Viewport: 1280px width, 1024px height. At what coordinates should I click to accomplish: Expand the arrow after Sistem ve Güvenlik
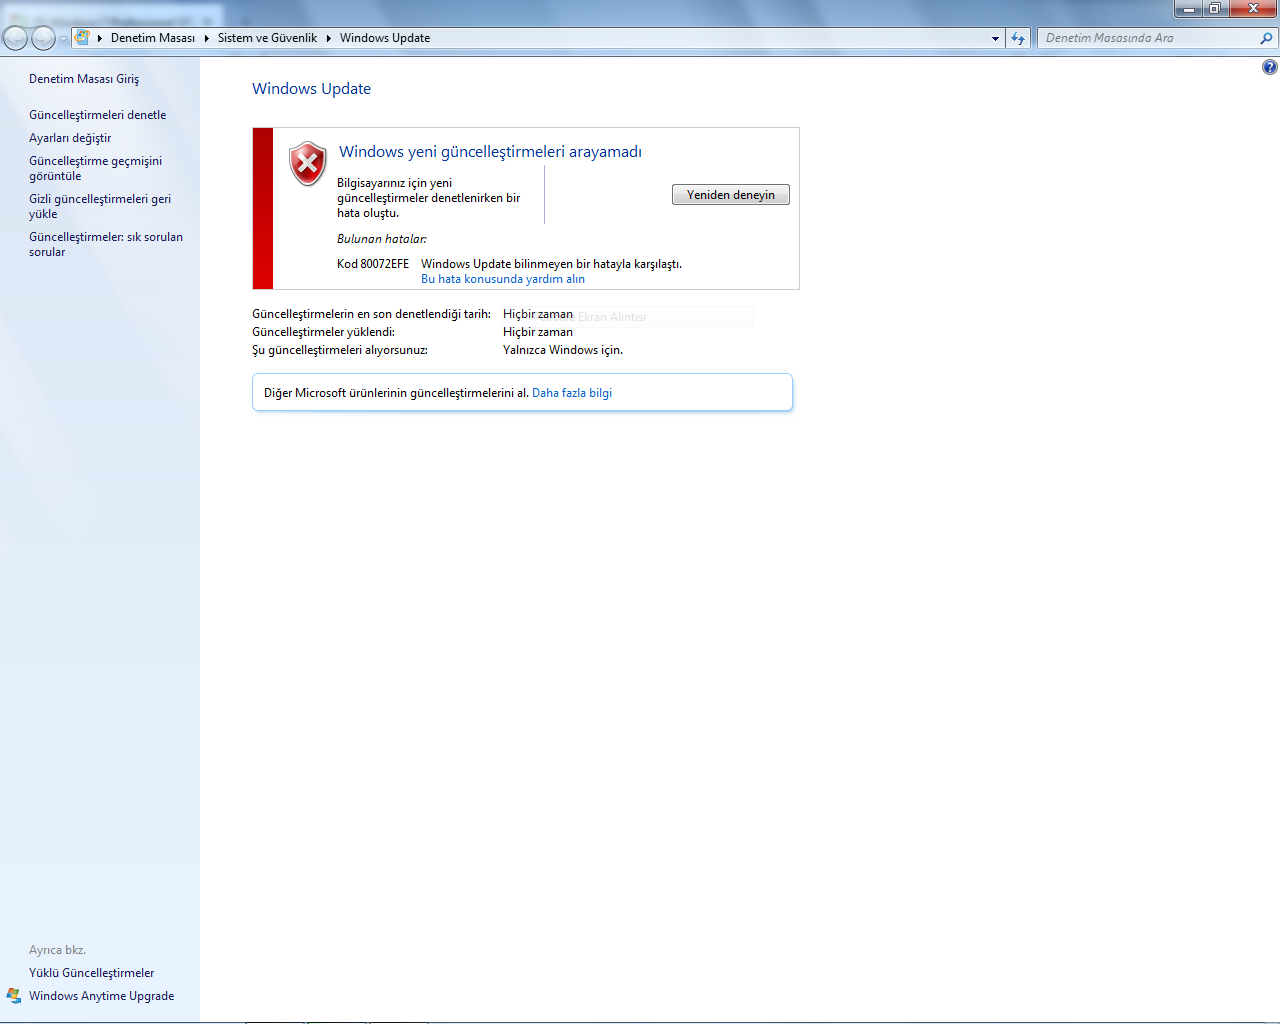(328, 38)
